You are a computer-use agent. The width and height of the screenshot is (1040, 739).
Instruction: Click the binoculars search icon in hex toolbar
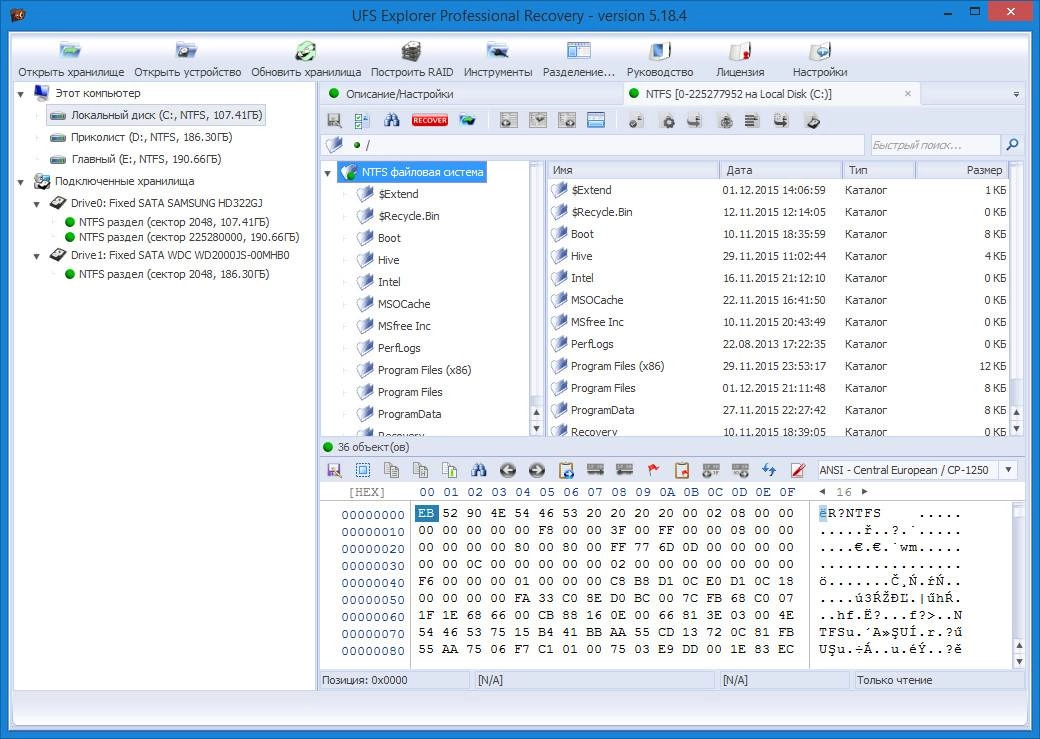click(478, 470)
